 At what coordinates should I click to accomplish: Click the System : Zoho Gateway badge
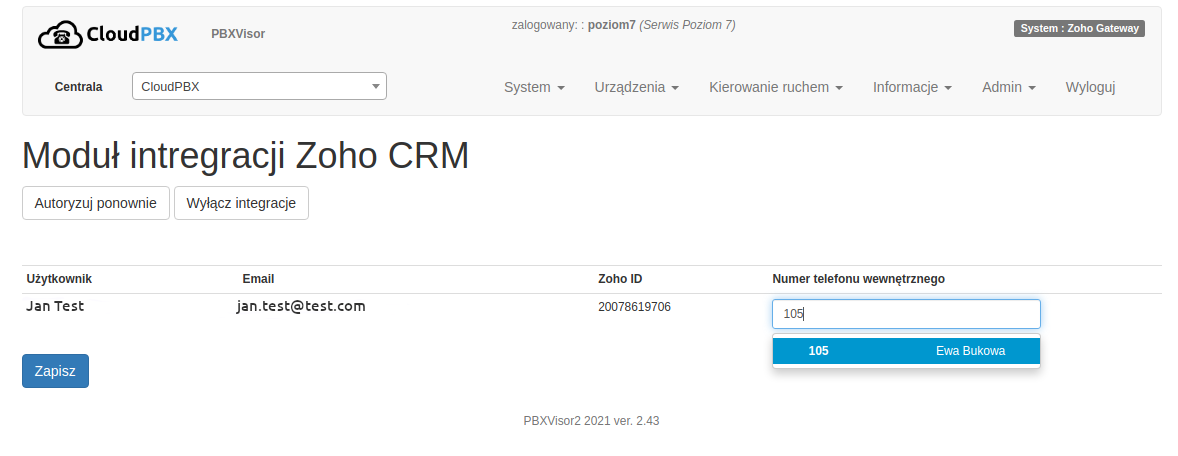[1079, 29]
